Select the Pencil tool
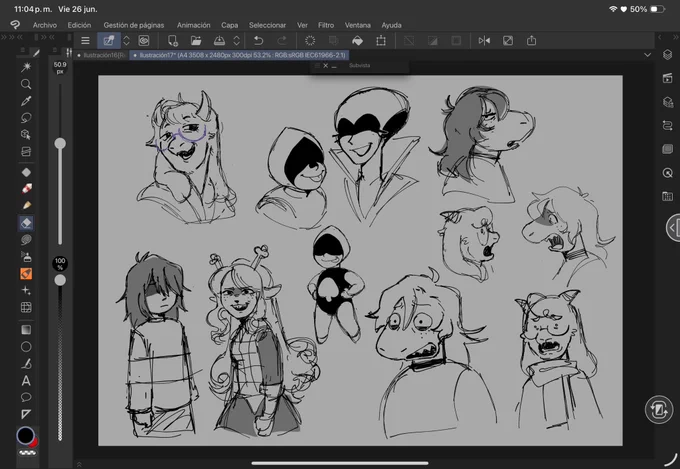 click(x=26, y=205)
